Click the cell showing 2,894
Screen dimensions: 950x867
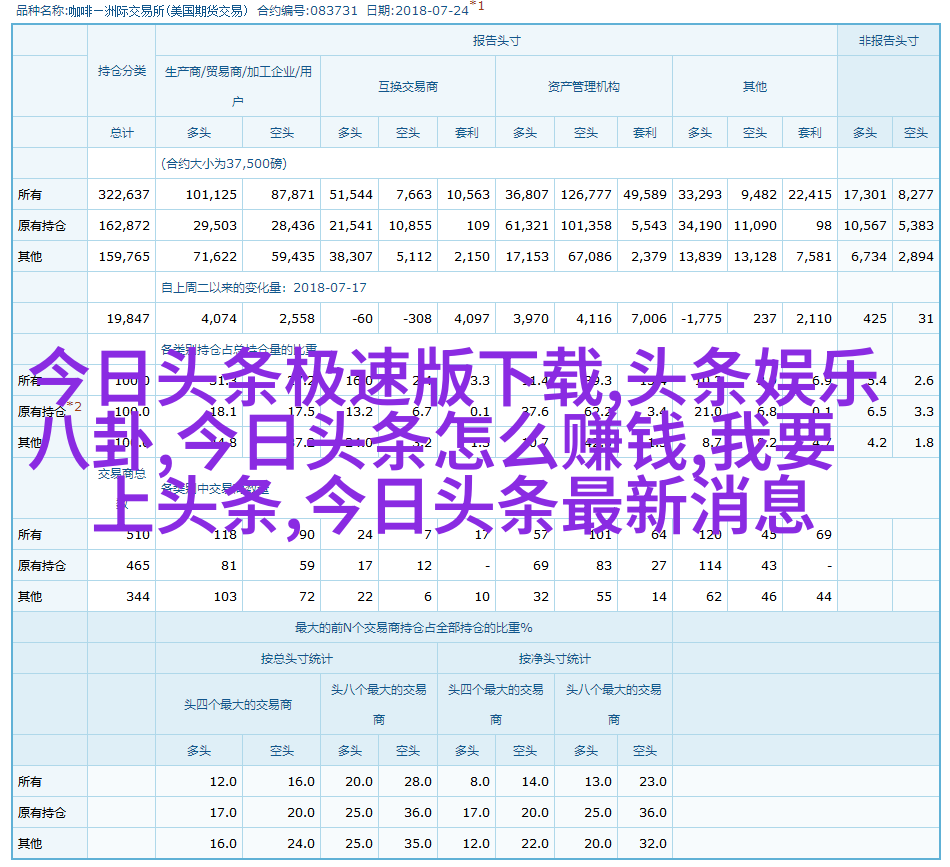[915, 256]
